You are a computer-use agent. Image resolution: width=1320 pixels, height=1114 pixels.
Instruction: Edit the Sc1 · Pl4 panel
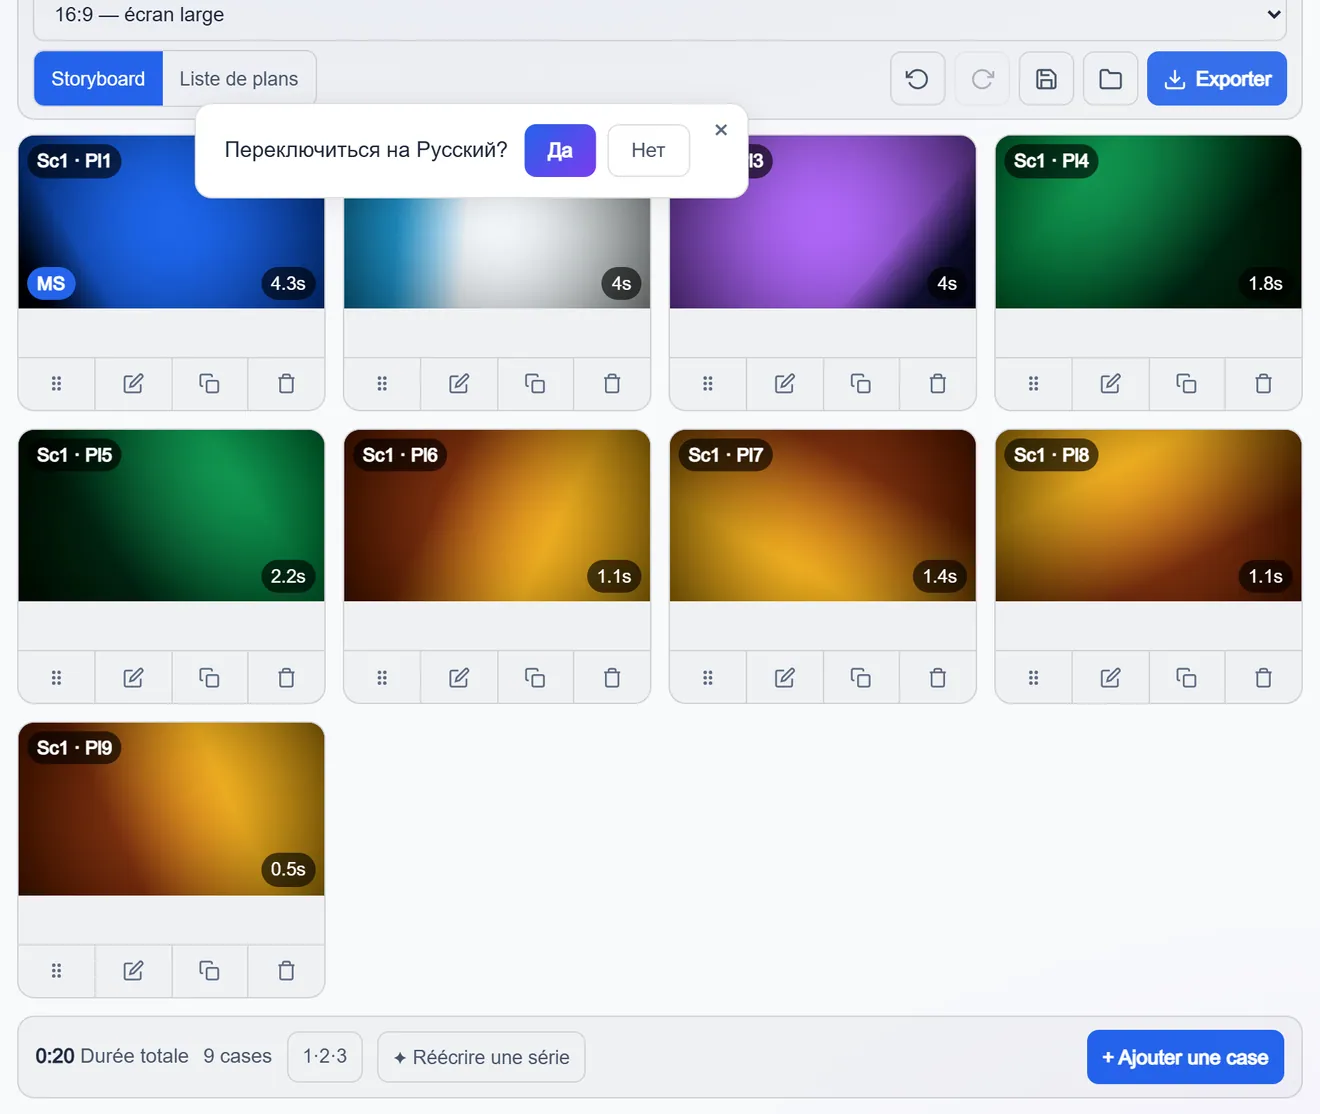[x=1110, y=384]
